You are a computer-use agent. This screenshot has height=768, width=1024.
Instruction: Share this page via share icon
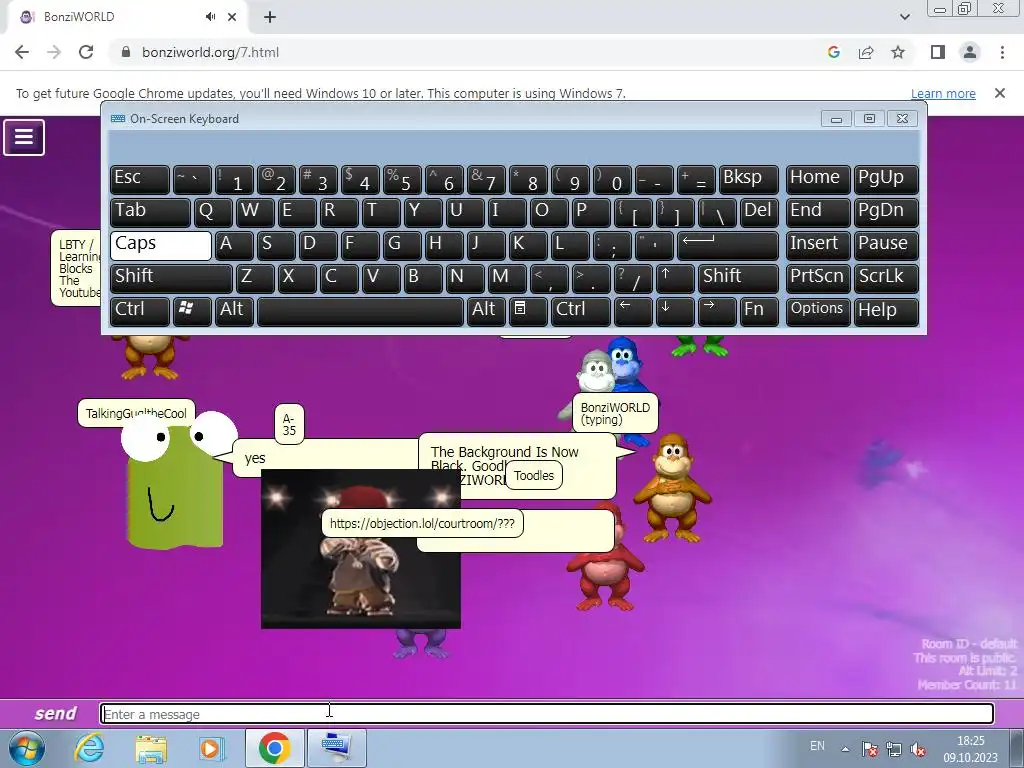click(866, 52)
